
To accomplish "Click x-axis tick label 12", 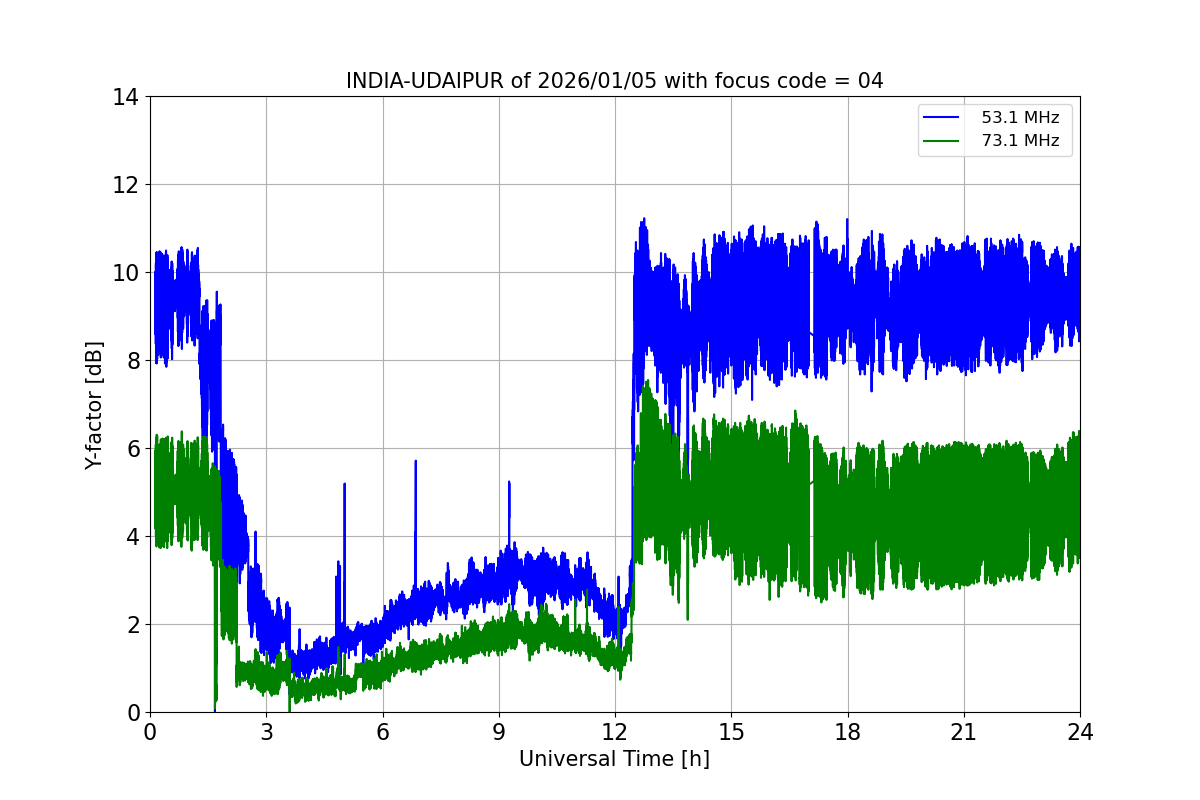I will point(615,731).
